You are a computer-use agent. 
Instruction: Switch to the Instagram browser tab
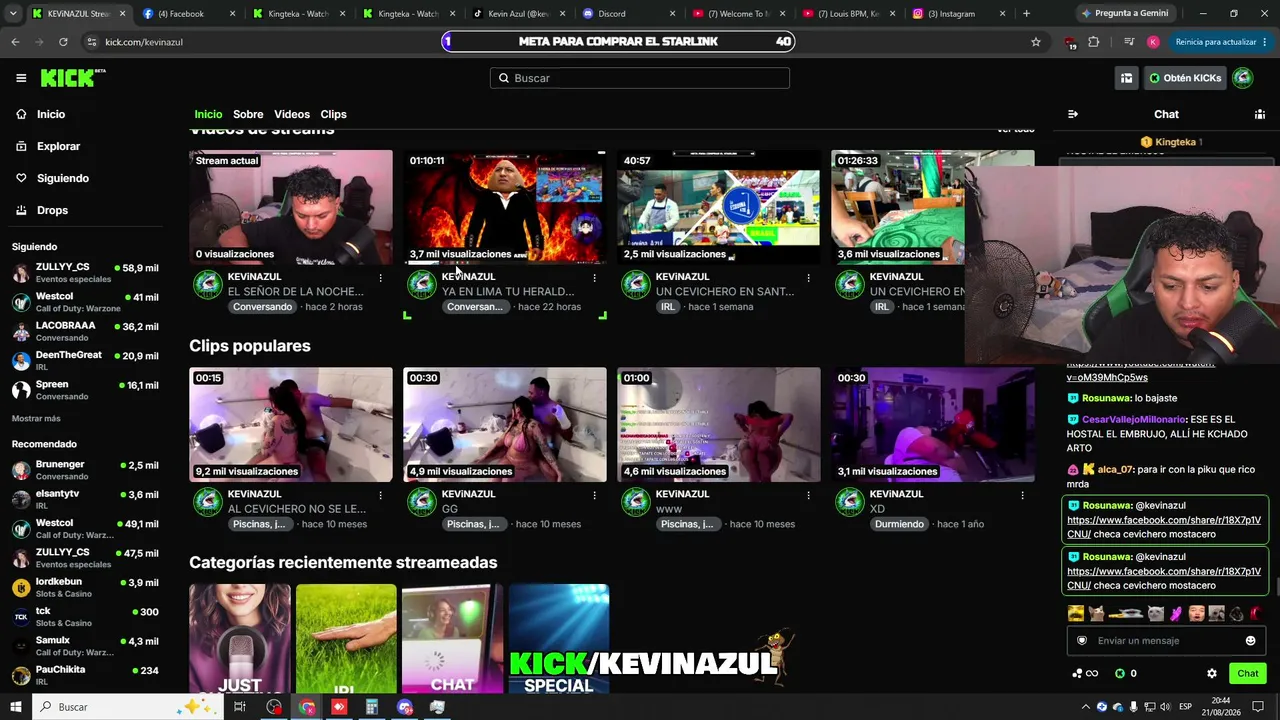pos(957,14)
